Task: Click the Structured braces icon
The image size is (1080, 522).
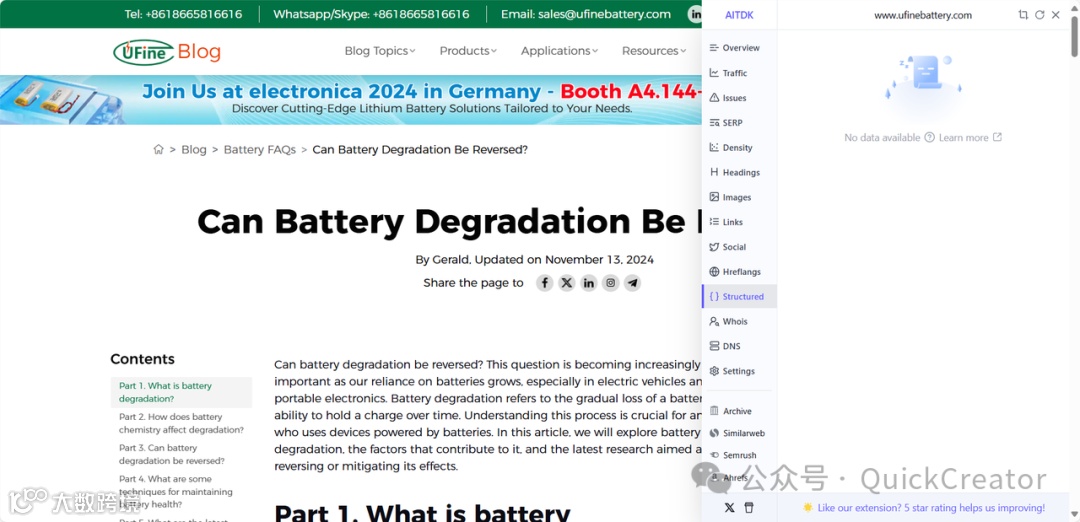Action: click(714, 296)
